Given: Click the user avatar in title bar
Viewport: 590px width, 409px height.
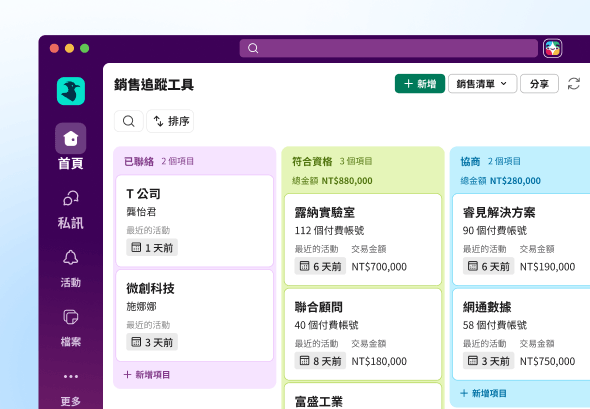Looking at the screenshot, I should point(552,48).
